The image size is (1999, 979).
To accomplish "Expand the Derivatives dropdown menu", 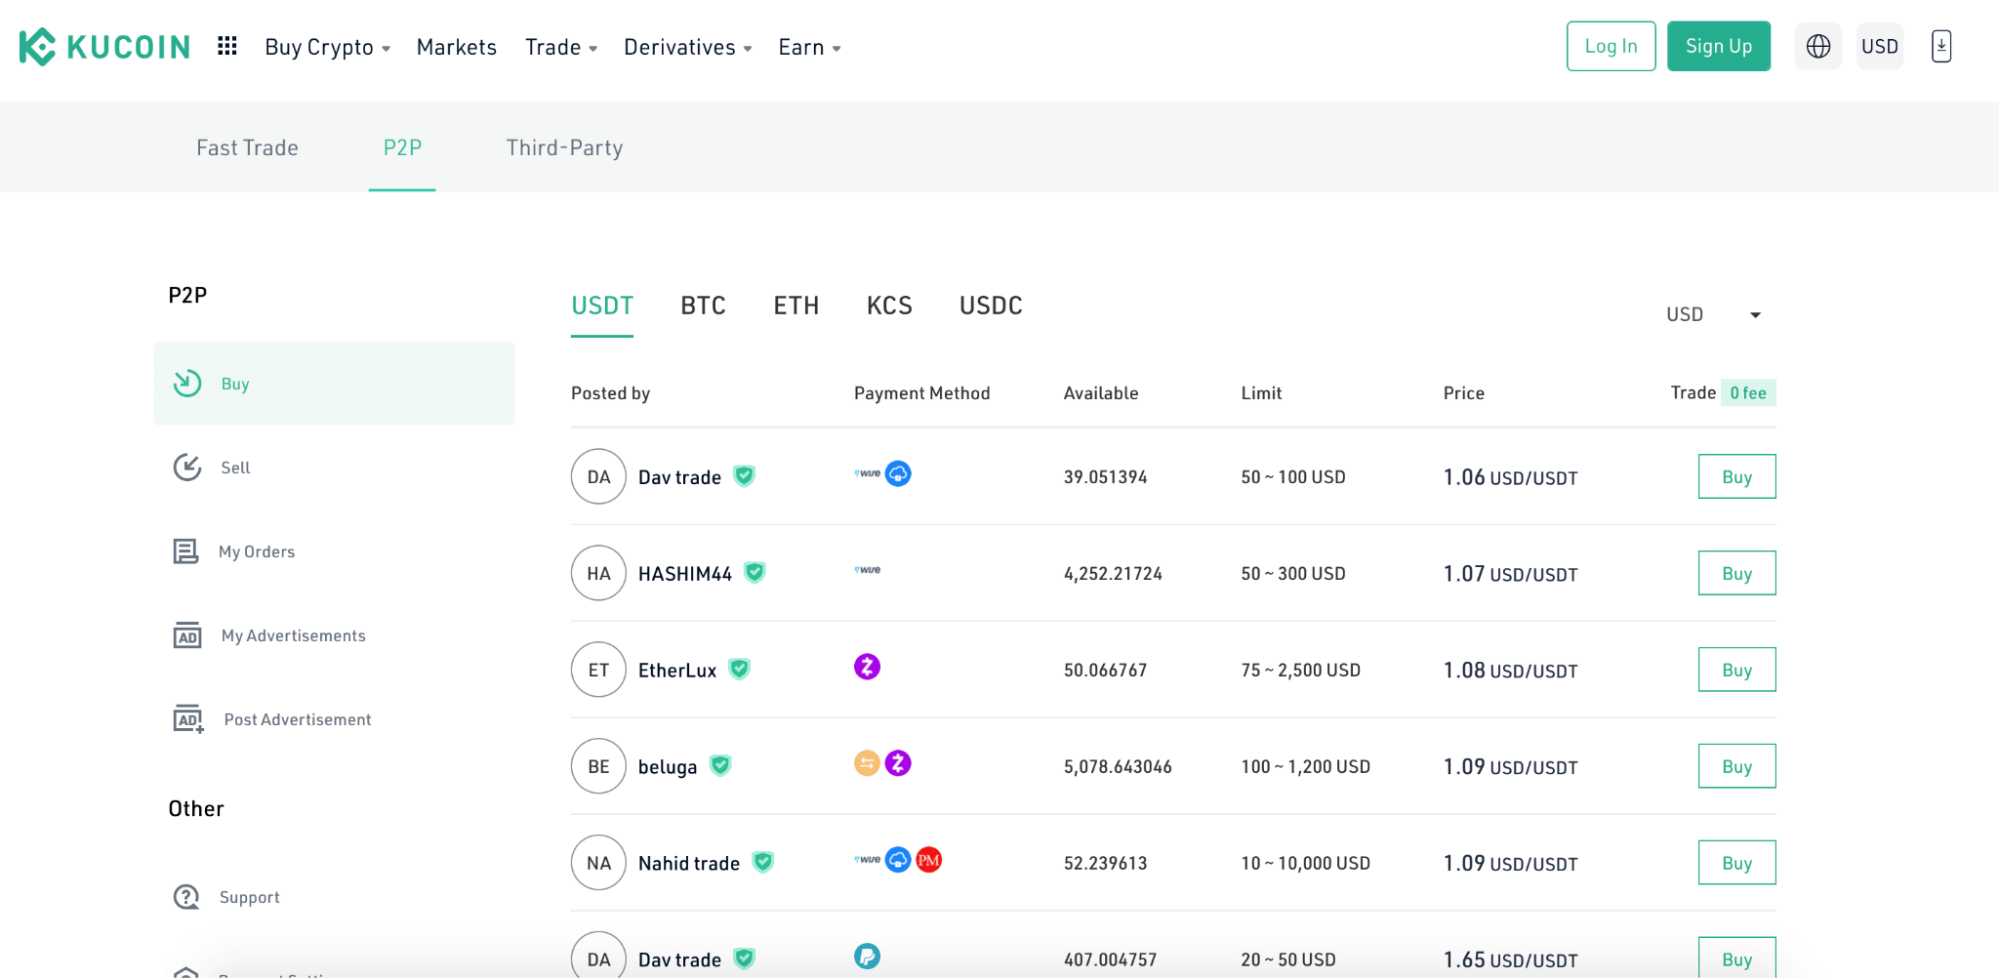I will click(687, 47).
